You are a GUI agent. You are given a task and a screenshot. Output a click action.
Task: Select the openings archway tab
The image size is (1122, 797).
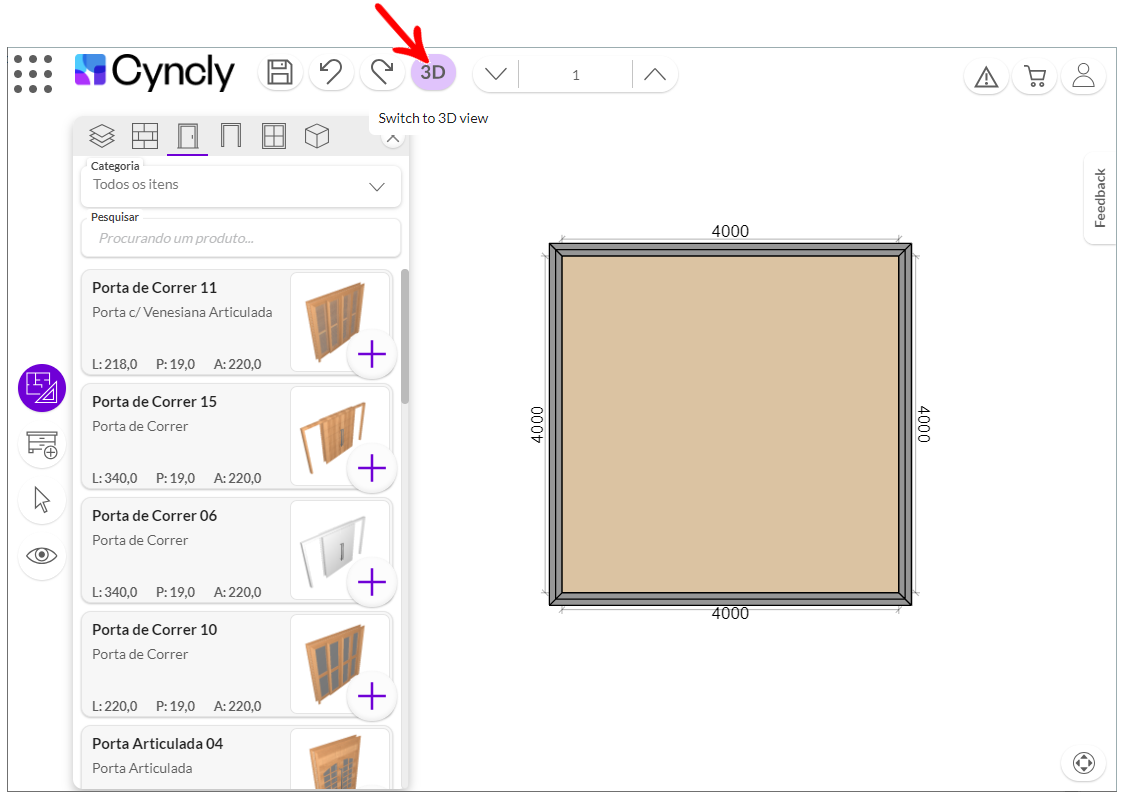click(230, 136)
